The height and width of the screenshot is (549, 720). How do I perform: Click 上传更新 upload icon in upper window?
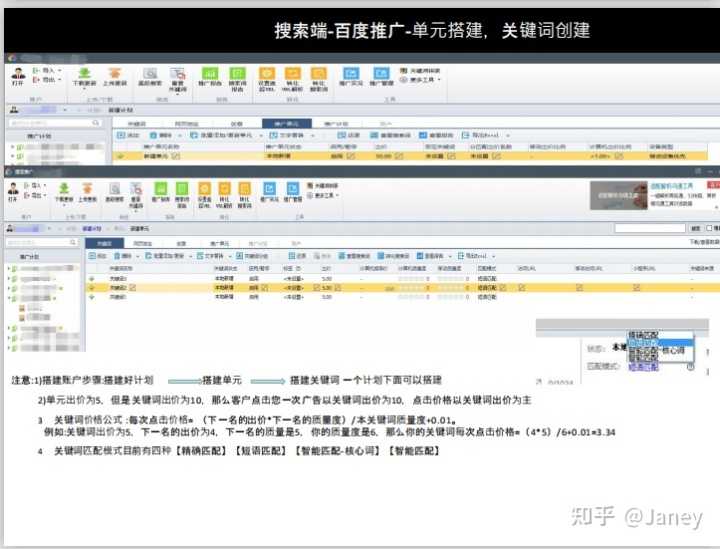tap(114, 77)
